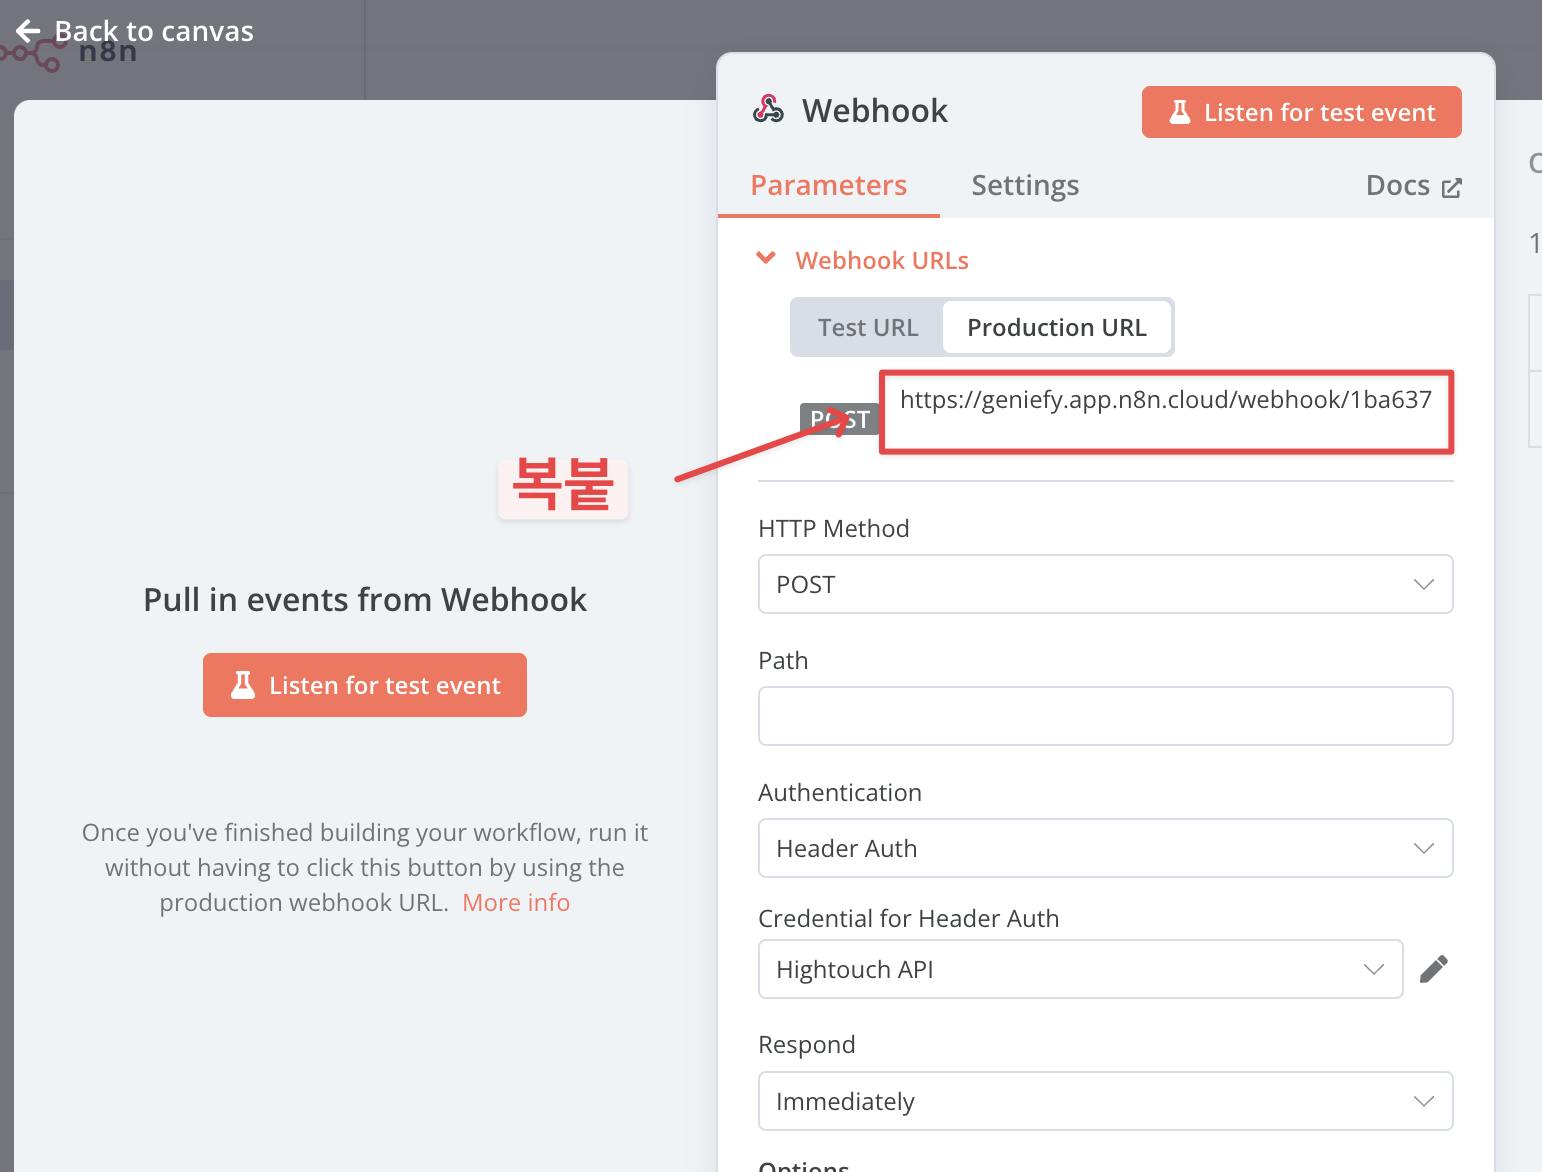
Task: Select the Production URL toggle option
Action: click(x=1056, y=327)
